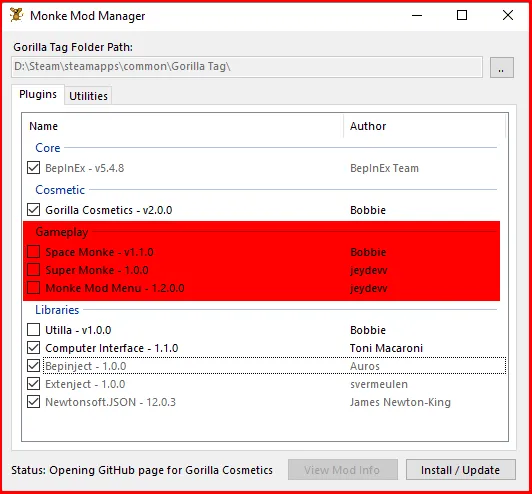This screenshot has width=532, height=494.
Task: Click the status text about Gorilla Cosmetics
Action: 142,470
